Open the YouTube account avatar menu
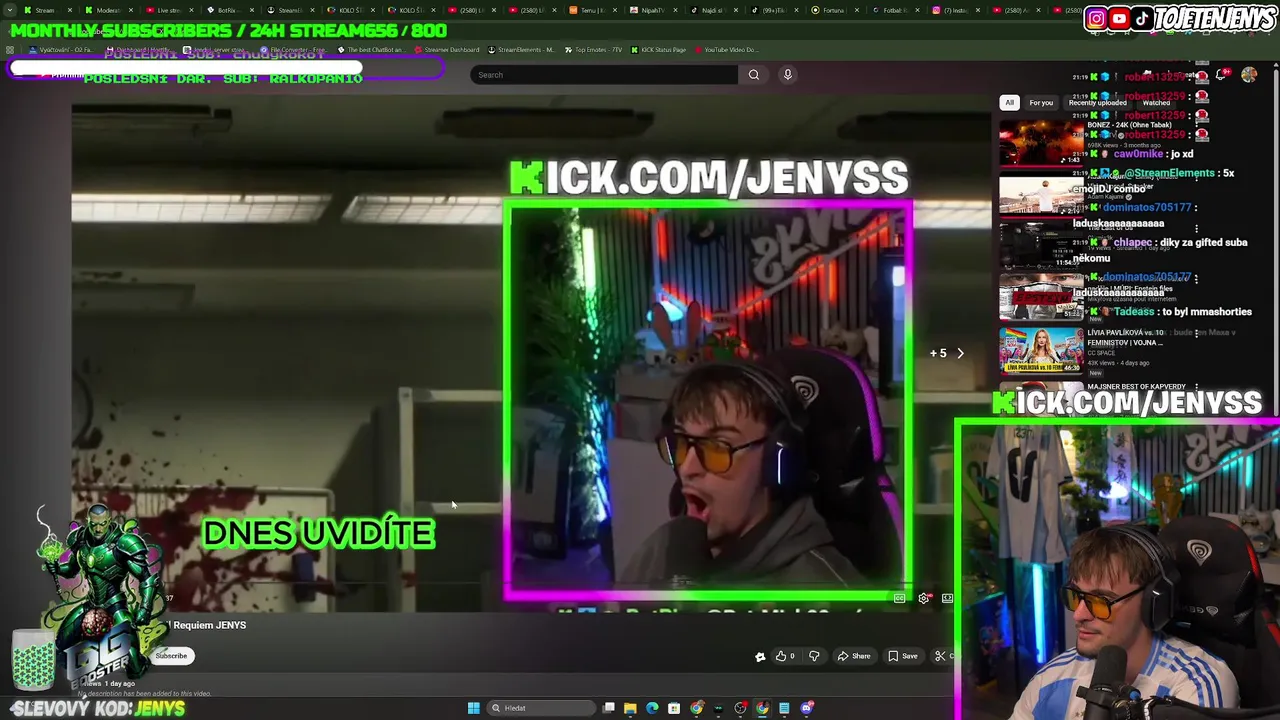This screenshot has height=720, width=1280. pos(1249,75)
